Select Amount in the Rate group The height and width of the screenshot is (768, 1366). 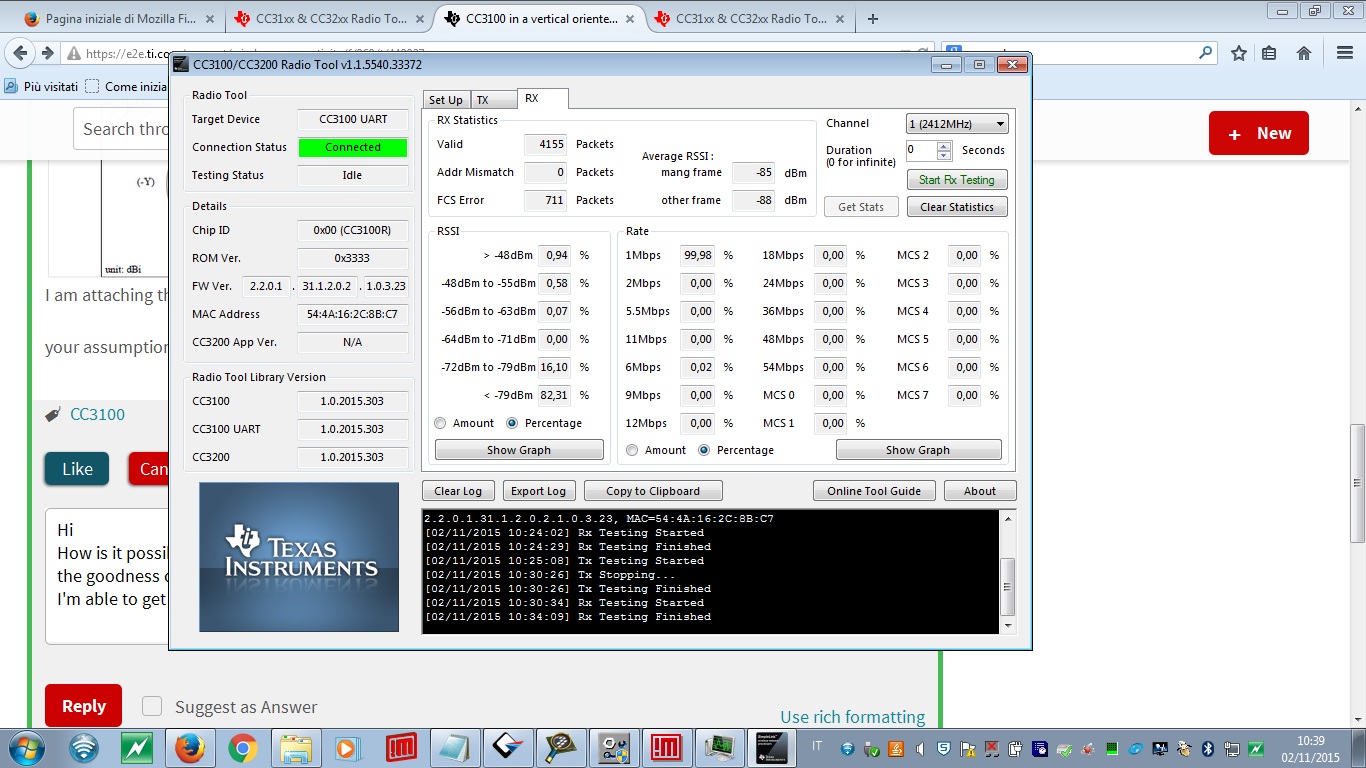pos(632,450)
